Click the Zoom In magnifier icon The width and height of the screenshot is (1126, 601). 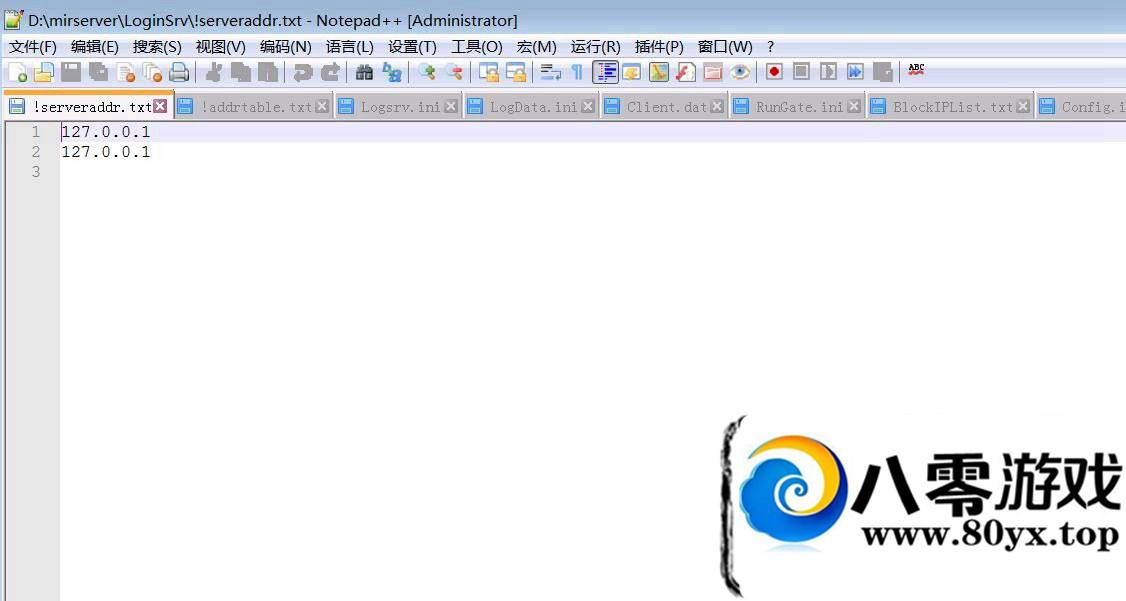427,72
